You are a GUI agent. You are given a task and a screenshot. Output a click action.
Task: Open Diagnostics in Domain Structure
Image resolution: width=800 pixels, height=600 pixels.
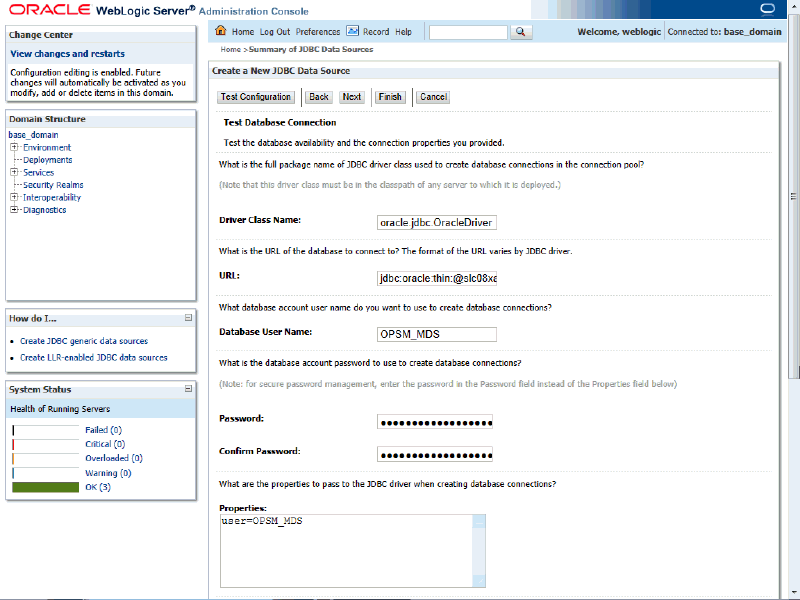click(44, 210)
